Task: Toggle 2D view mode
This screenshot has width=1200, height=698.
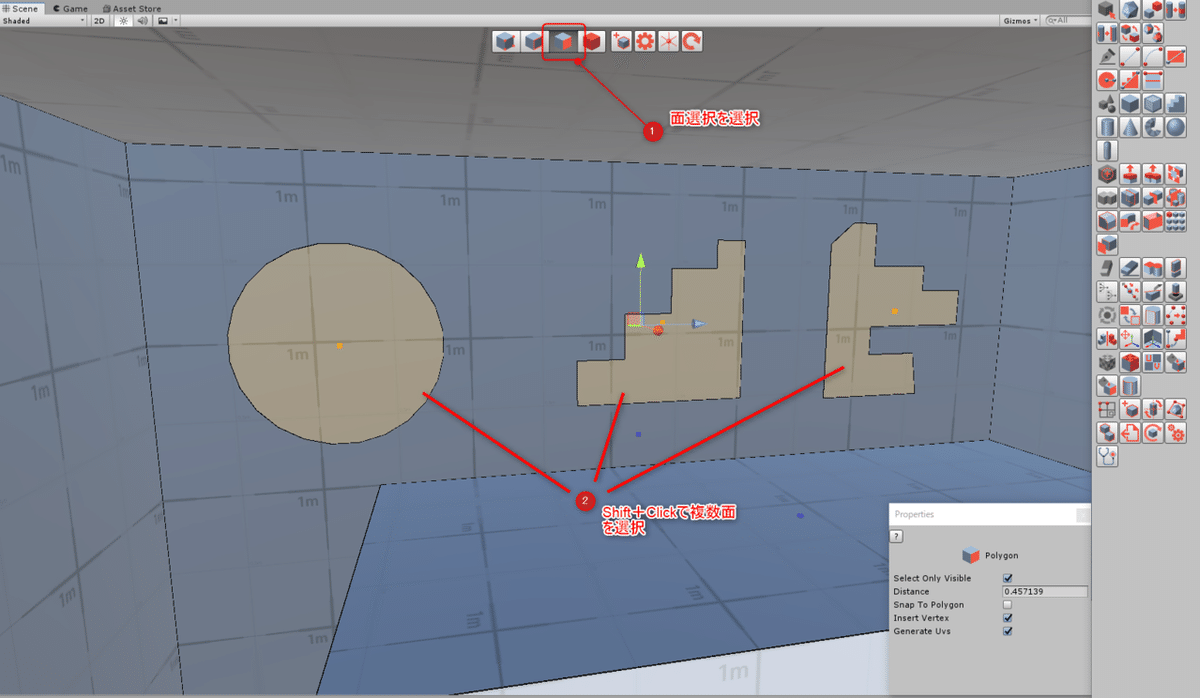Action: click(x=99, y=20)
